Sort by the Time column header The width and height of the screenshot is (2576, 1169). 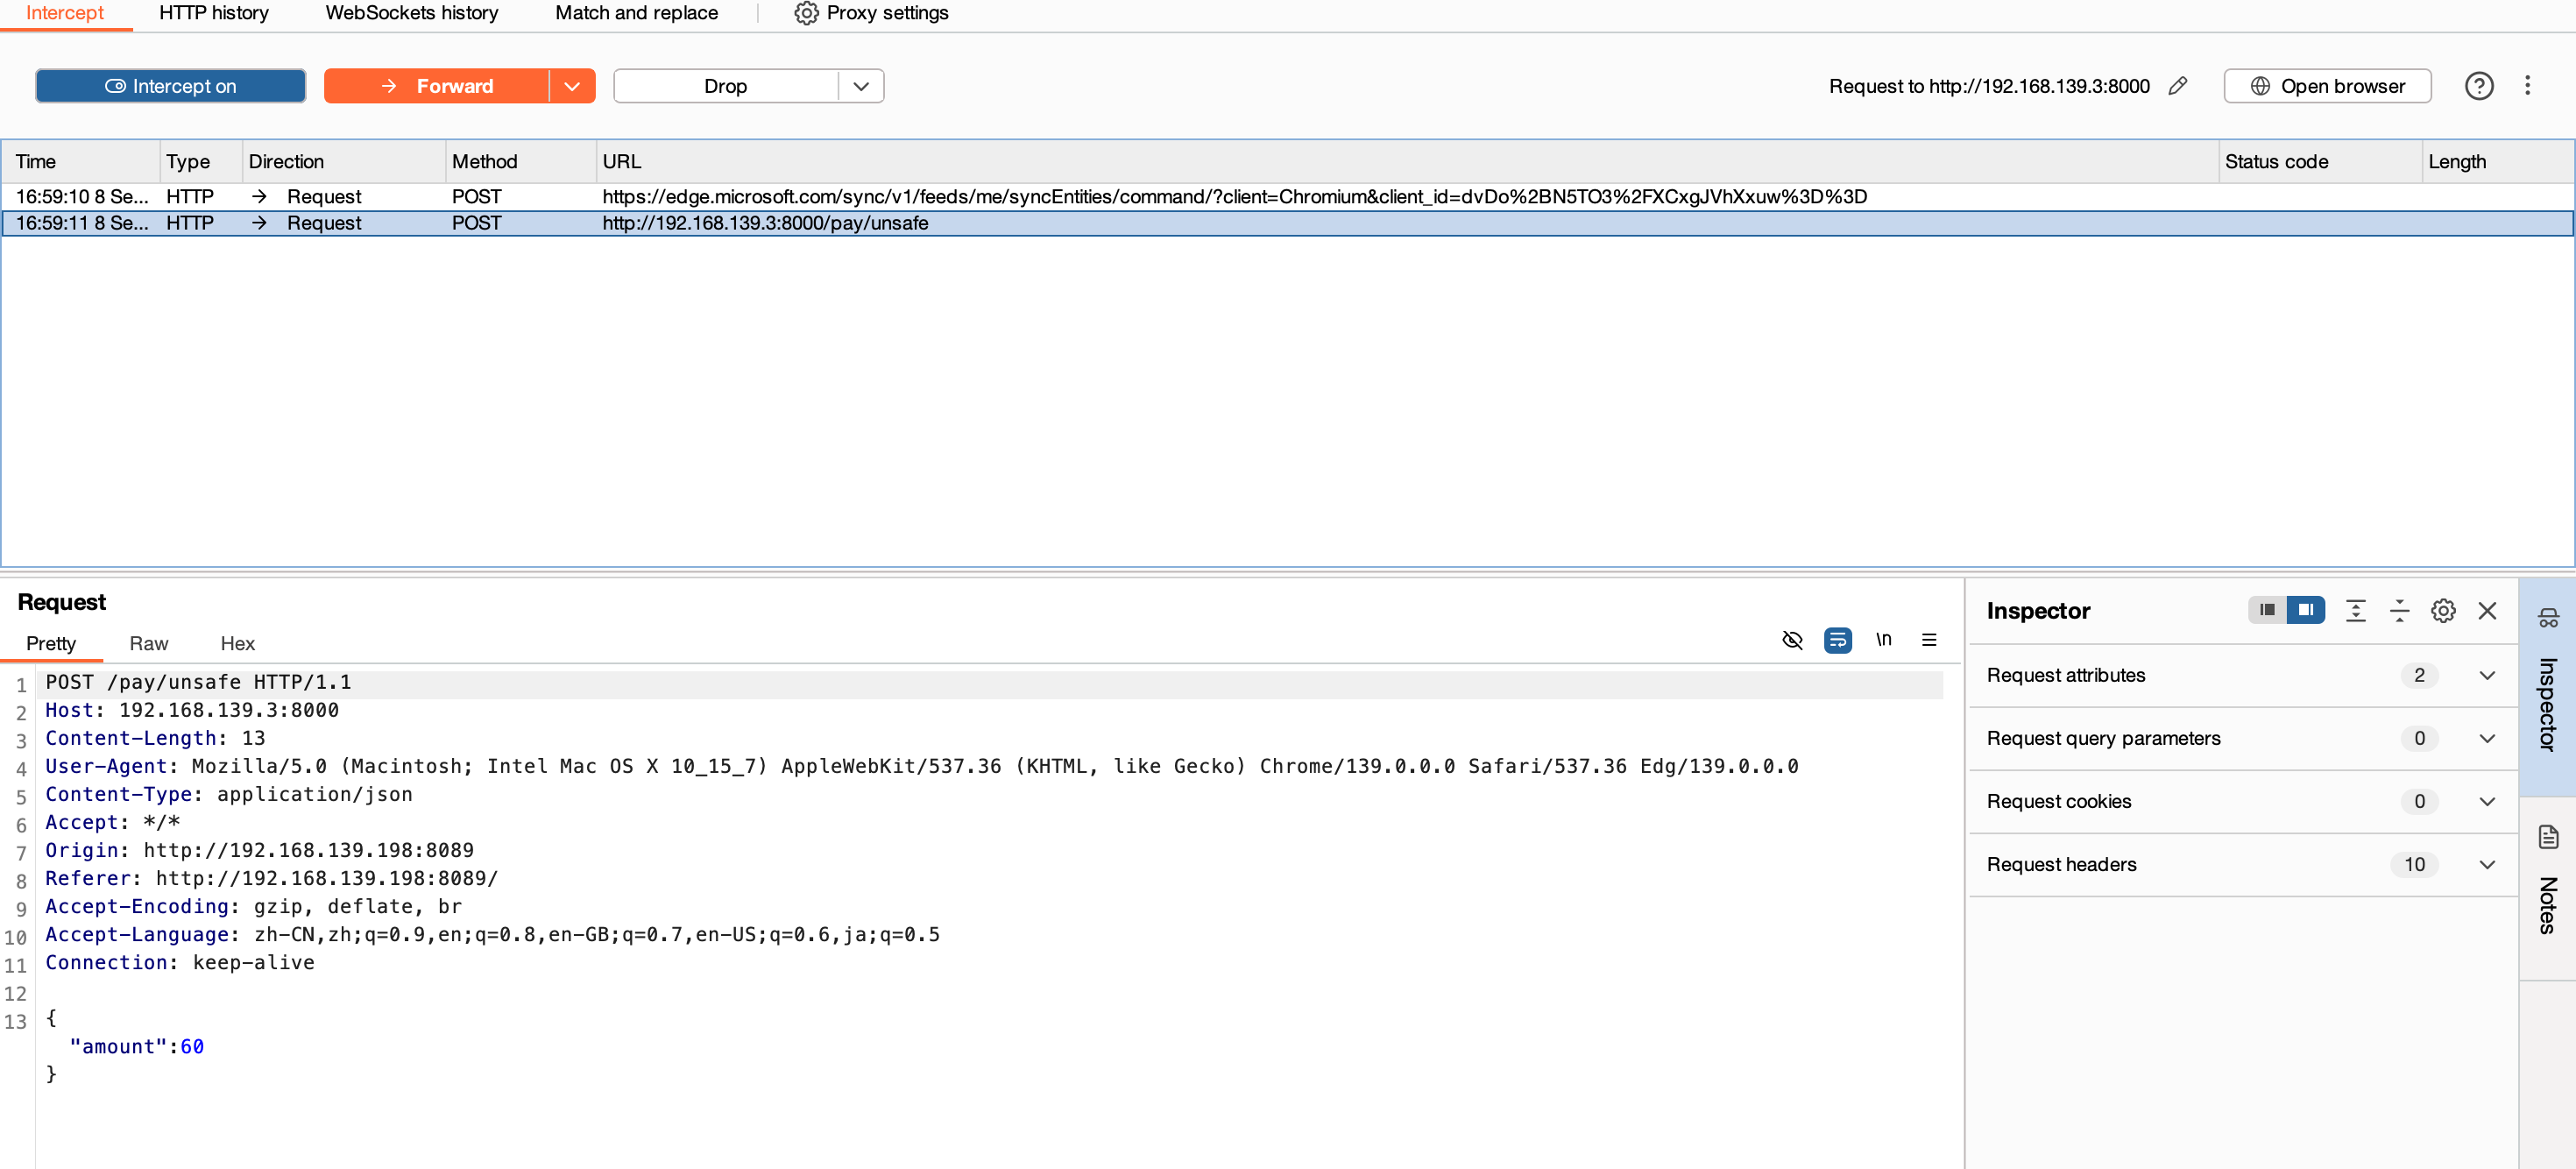click(x=80, y=161)
